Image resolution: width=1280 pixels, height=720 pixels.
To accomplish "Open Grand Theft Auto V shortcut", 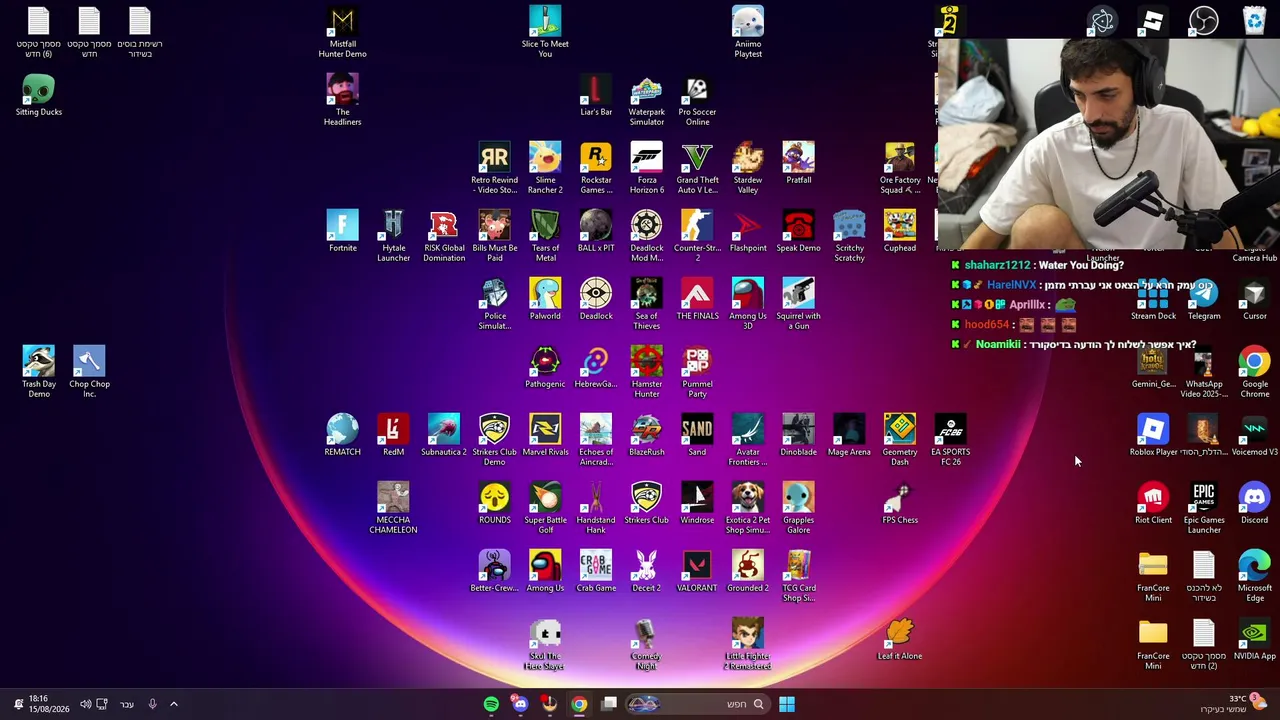I will click(x=697, y=169).
